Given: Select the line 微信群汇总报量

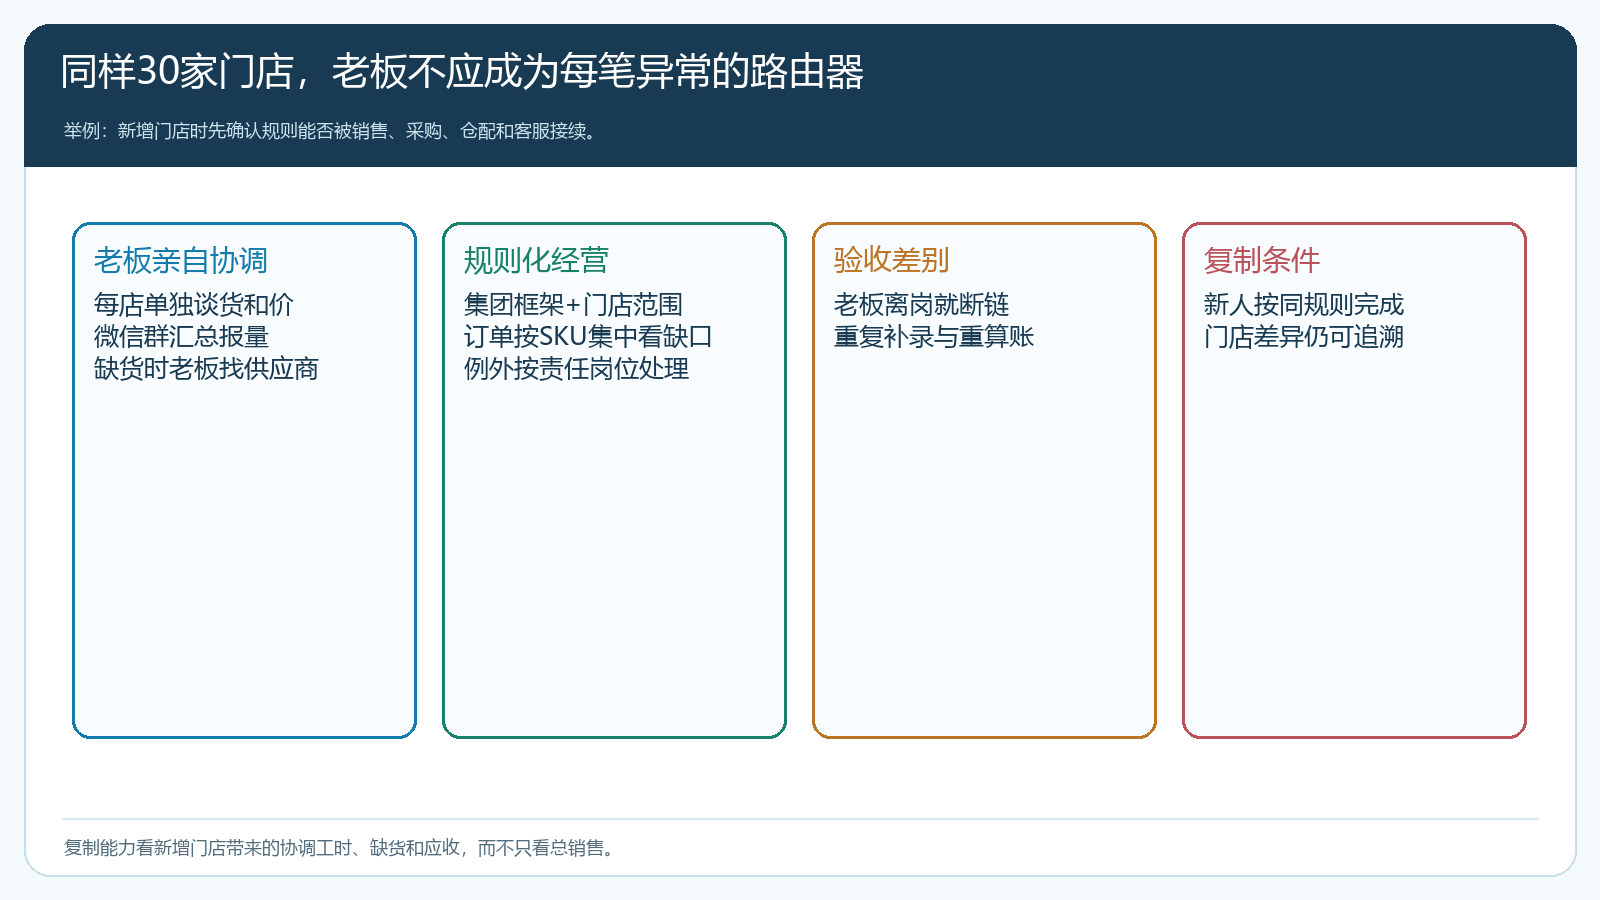Looking at the screenshot, I should [x=181, y=336].
